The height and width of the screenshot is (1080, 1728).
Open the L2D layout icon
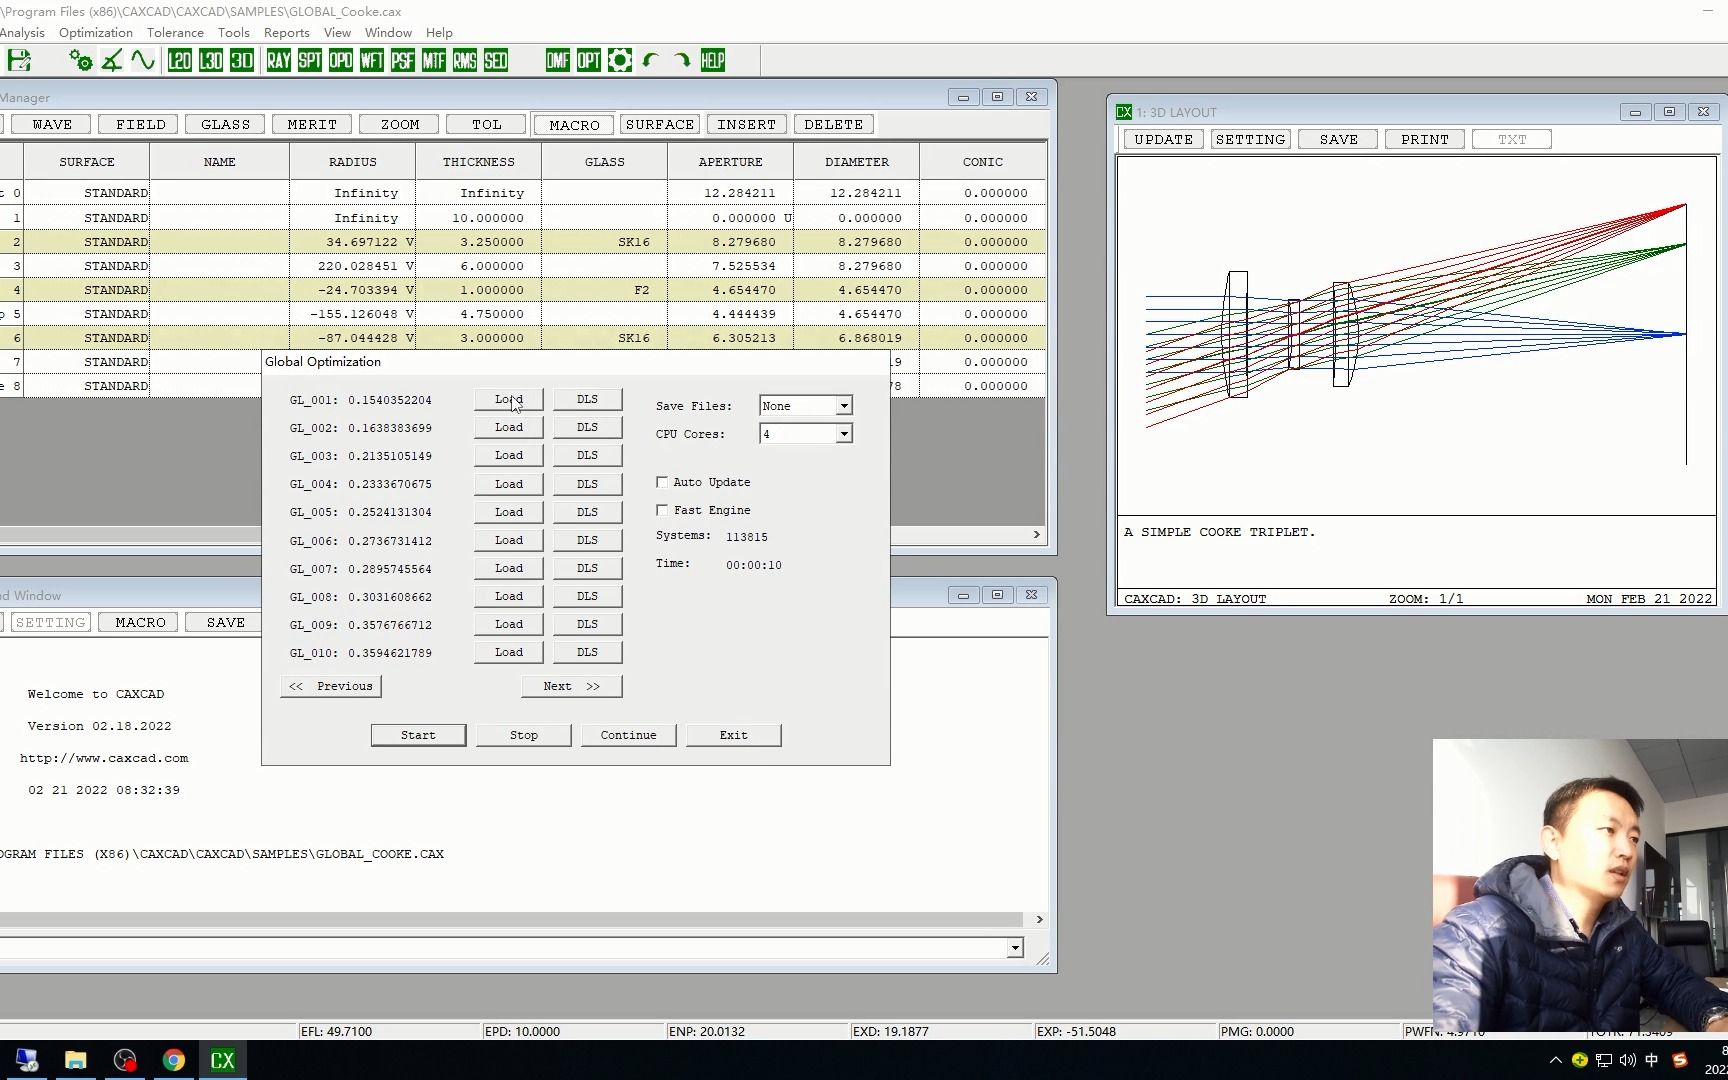[x=179, y=60]
